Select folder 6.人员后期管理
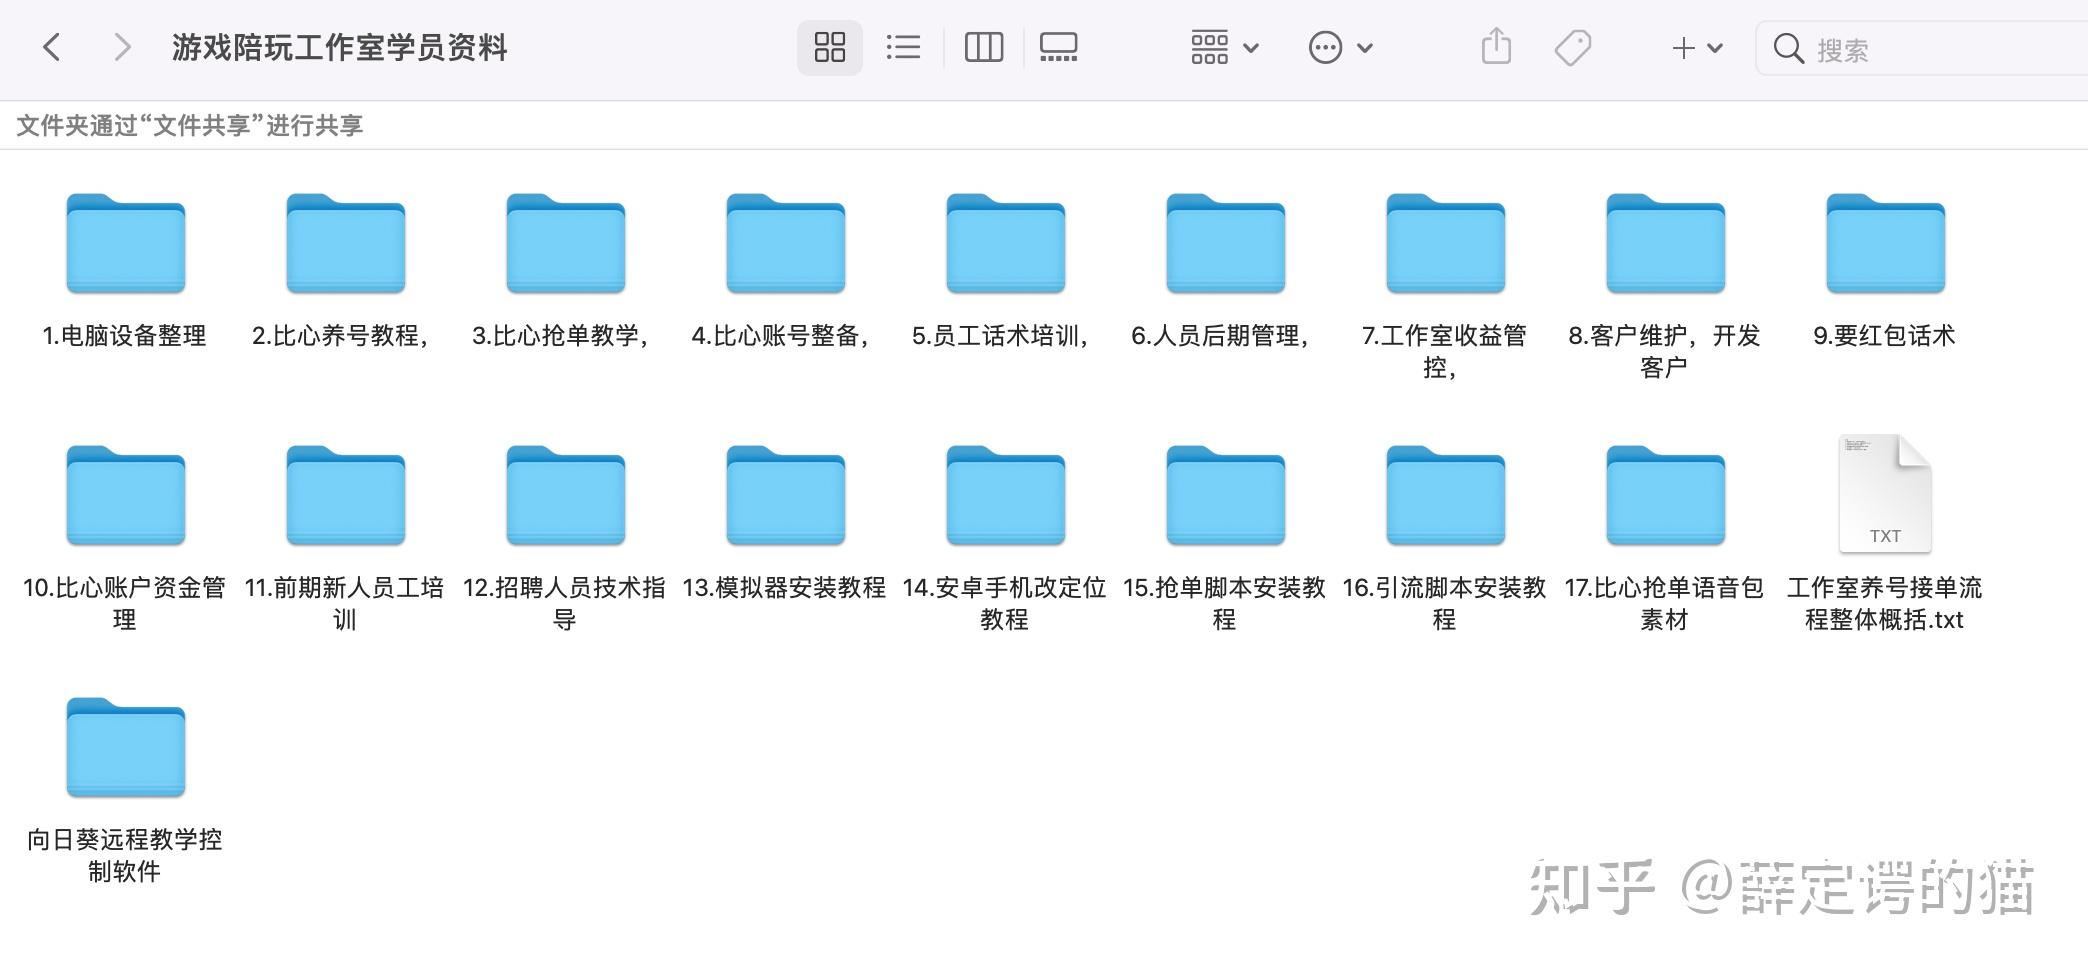Image resolution: width=2088 pixels, height=970 pixels. 1225,272
